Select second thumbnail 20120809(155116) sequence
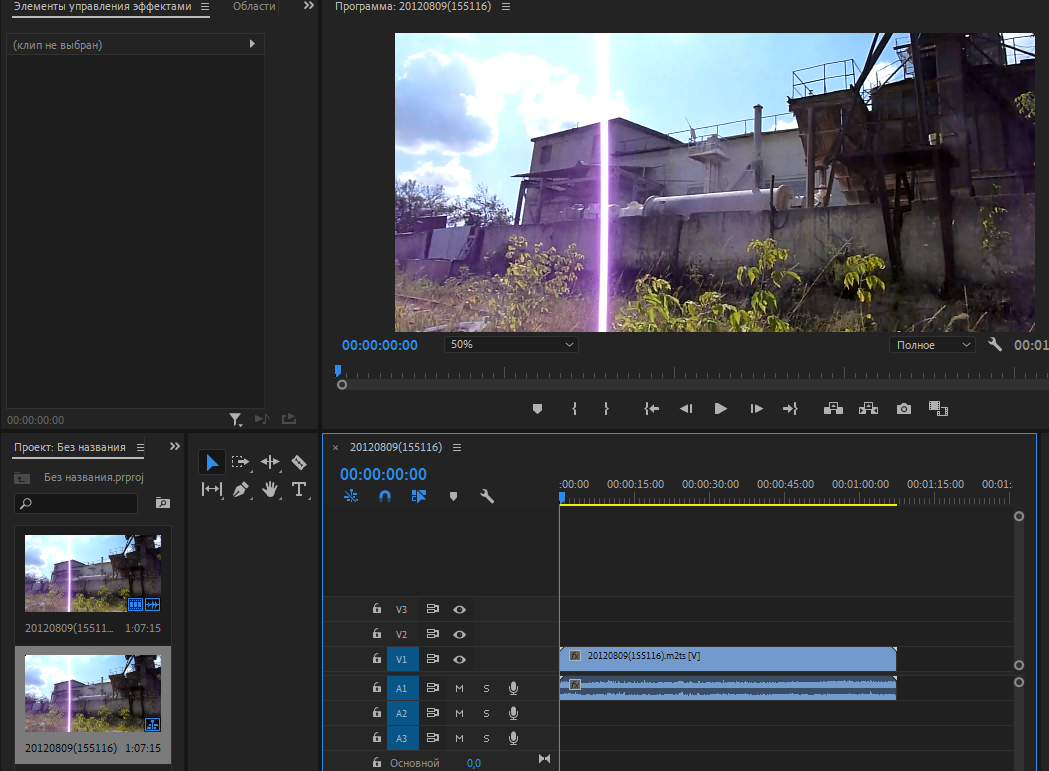 93,693
